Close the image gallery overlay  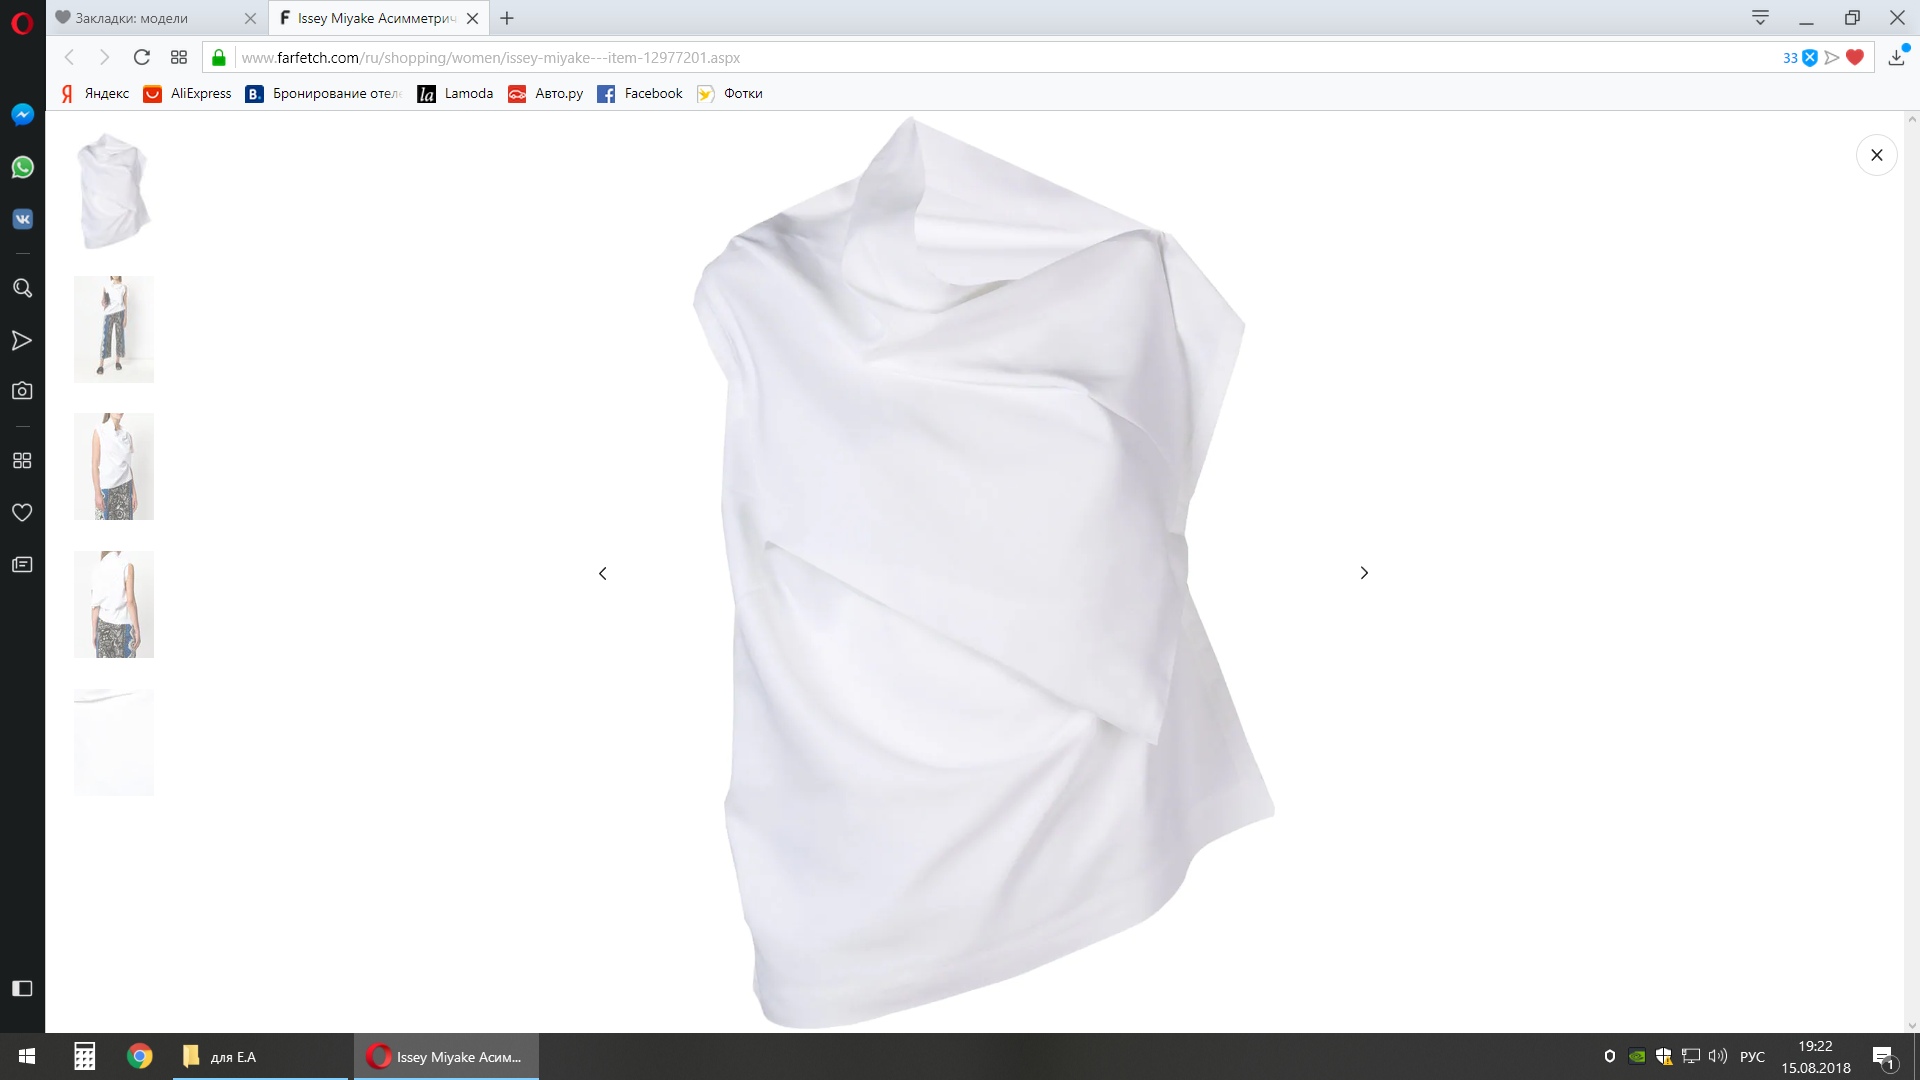[1876, 155]
